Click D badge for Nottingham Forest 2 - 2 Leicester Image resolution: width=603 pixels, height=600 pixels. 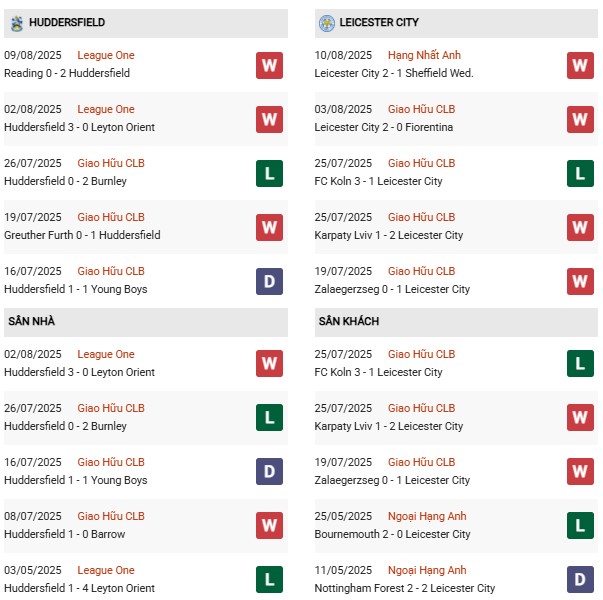tap(580, 579)
